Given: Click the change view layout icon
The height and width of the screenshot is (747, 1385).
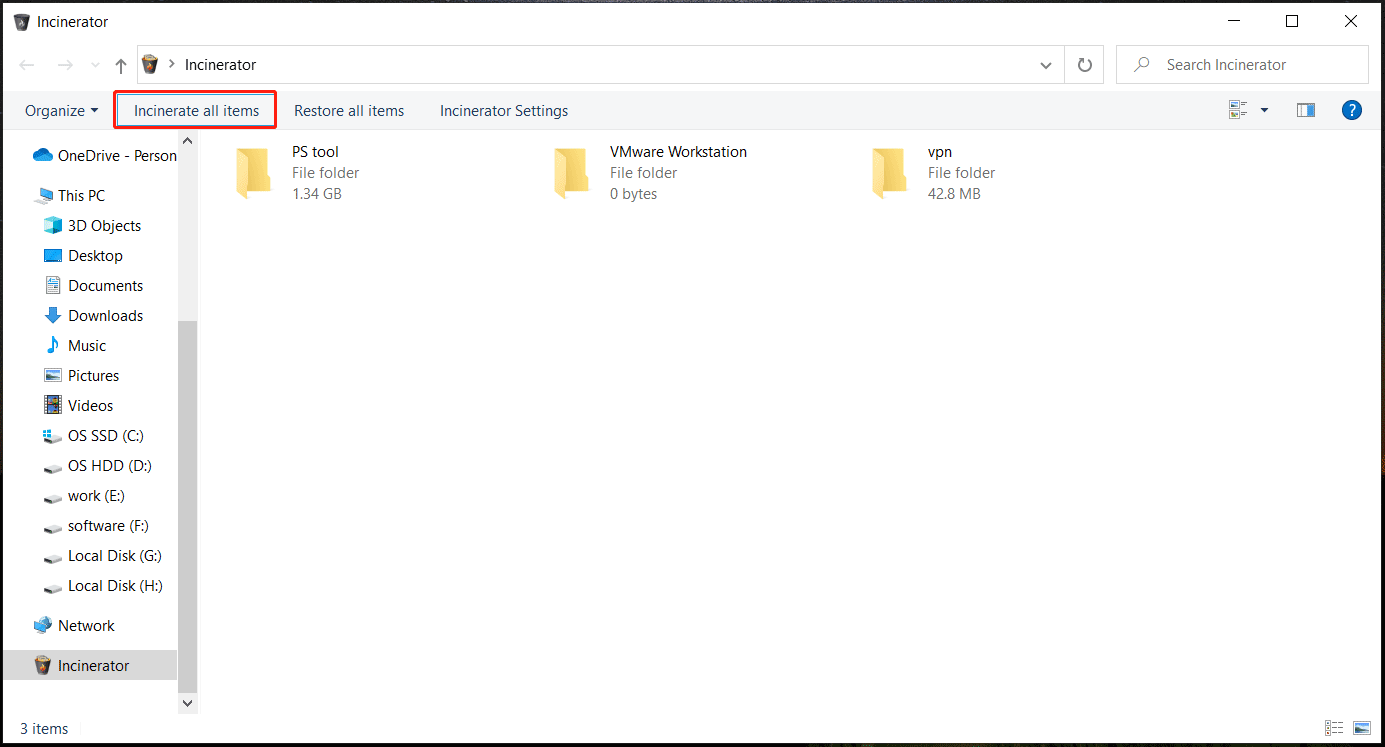Looking at the screenshot, I should pyautogui.click(x=1239, y=111).
